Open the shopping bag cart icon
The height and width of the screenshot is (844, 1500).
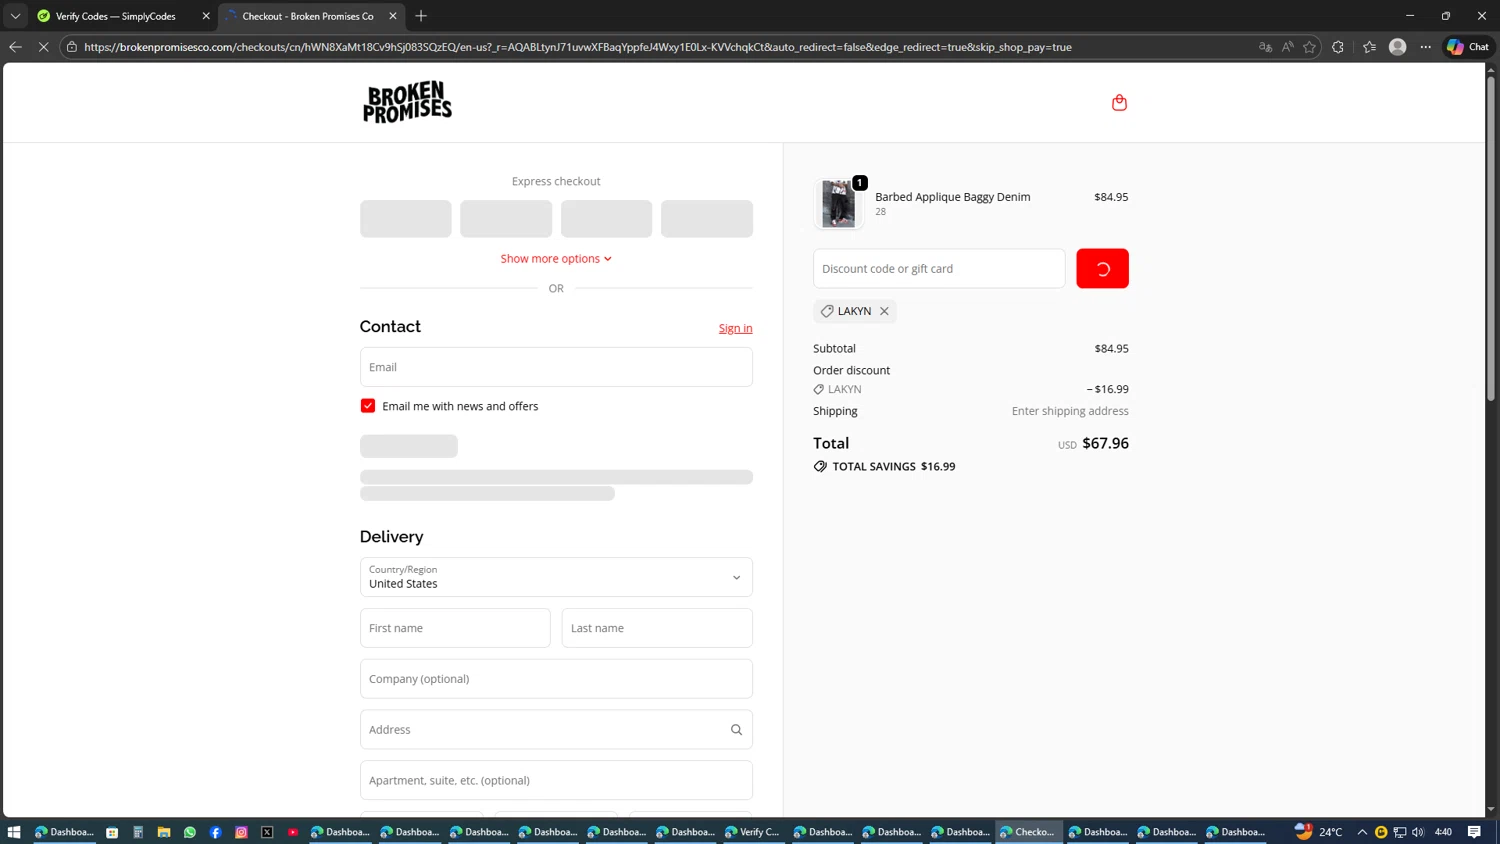[1119, 102]
